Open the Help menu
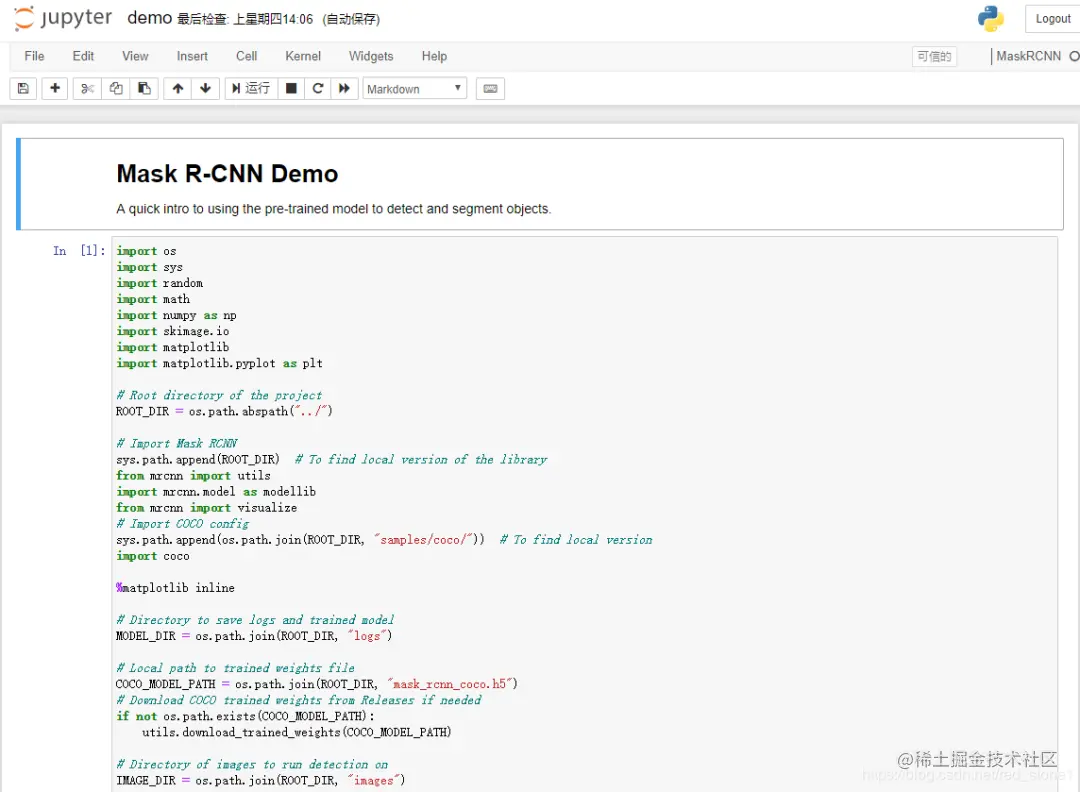The width and height of the screenshot is (1080, 792). coord(435,56)
